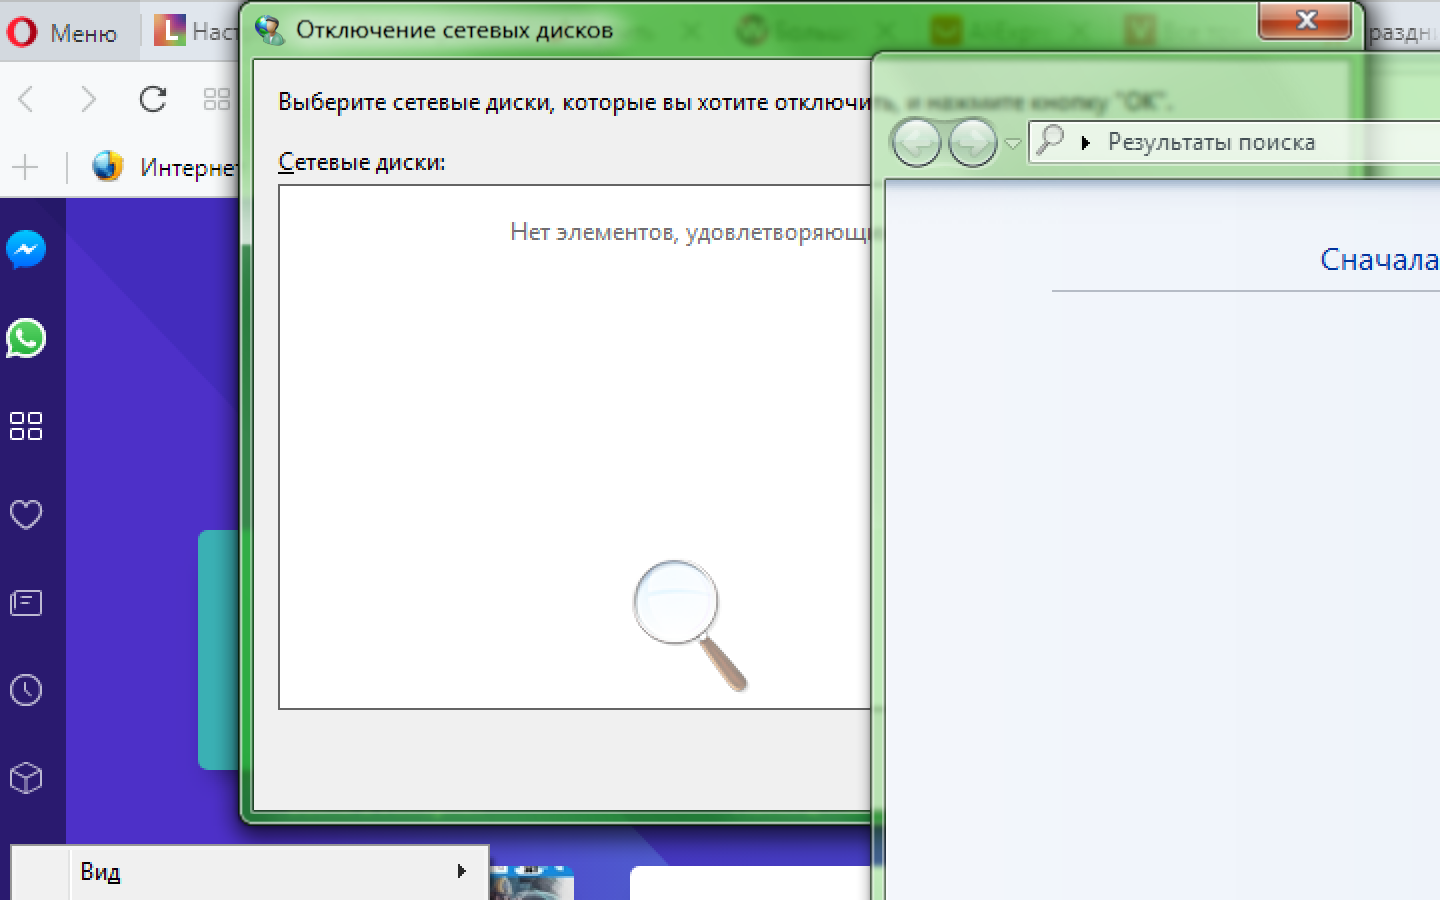Image resolution: width=1440 pixels, height=900 pixels.
Task: Open WhatsApp from the Opera sidebar
Action: 26,338
